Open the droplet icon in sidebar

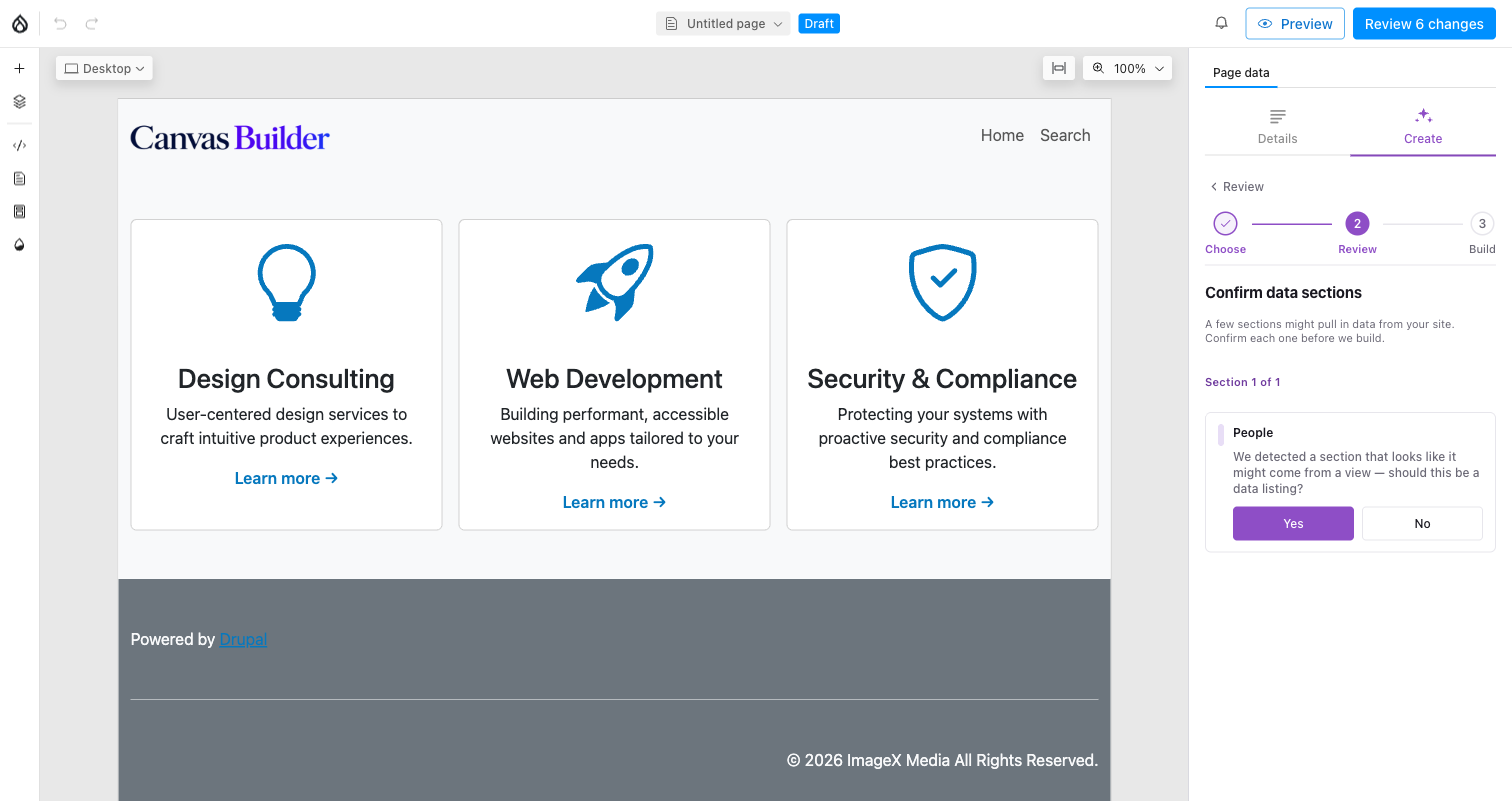(x=19, y=245)
